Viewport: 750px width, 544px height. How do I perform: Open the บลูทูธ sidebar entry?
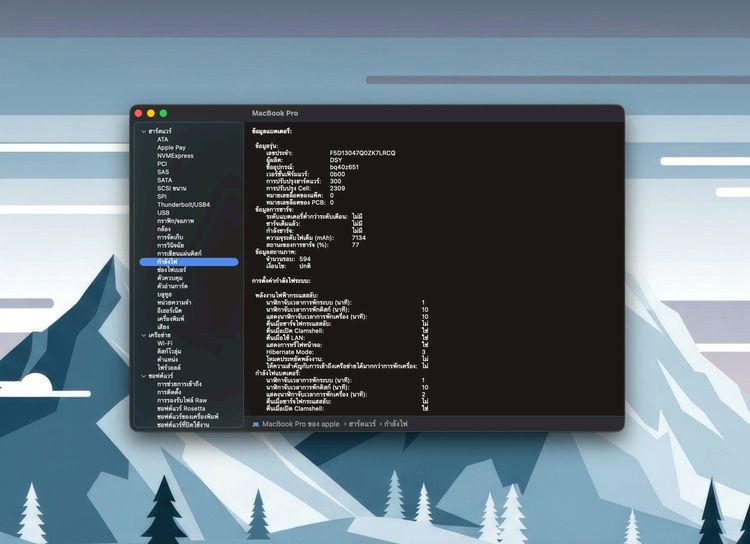[166, 294]
